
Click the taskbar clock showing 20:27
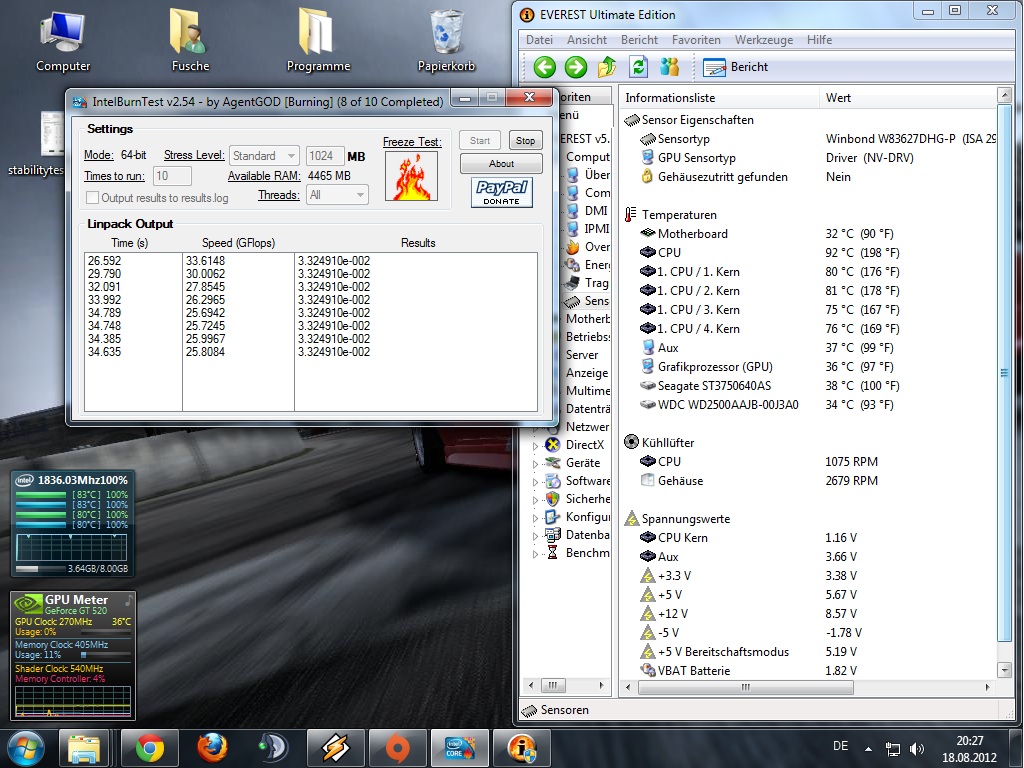970,749
